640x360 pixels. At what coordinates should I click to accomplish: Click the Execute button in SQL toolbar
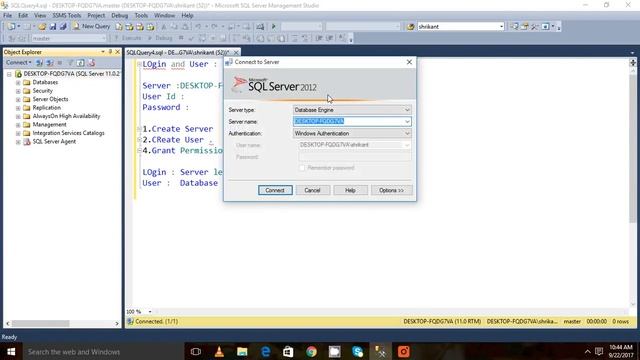[x=128, y=38]
